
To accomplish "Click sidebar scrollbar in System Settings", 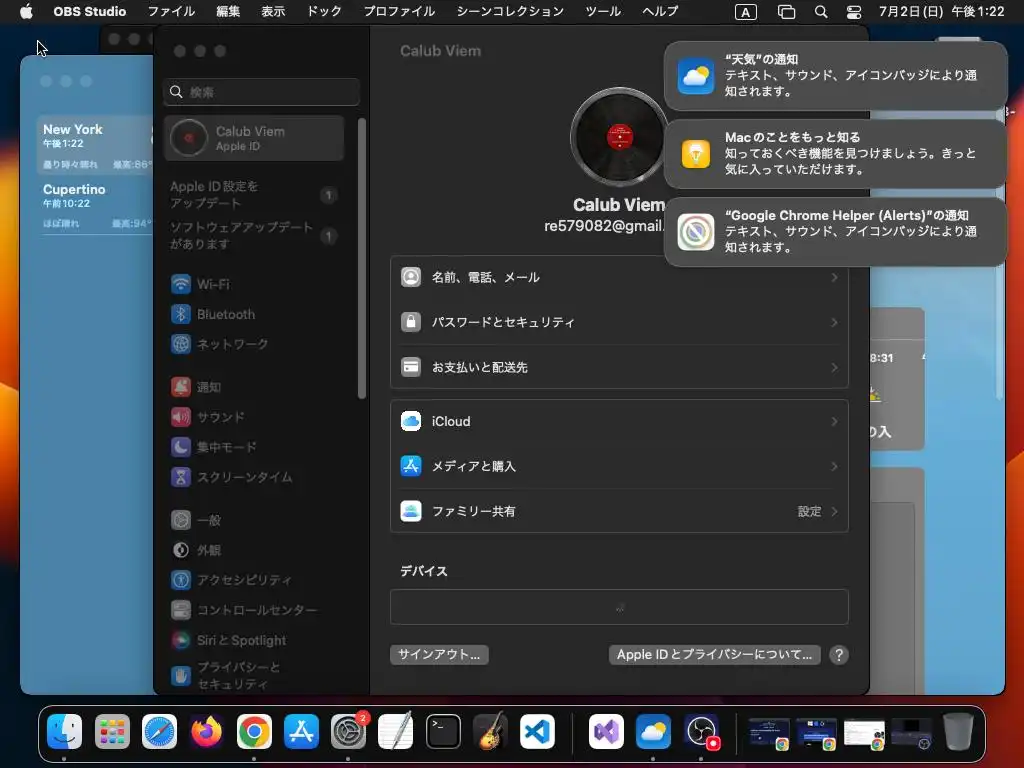I will tap(362, 258).
